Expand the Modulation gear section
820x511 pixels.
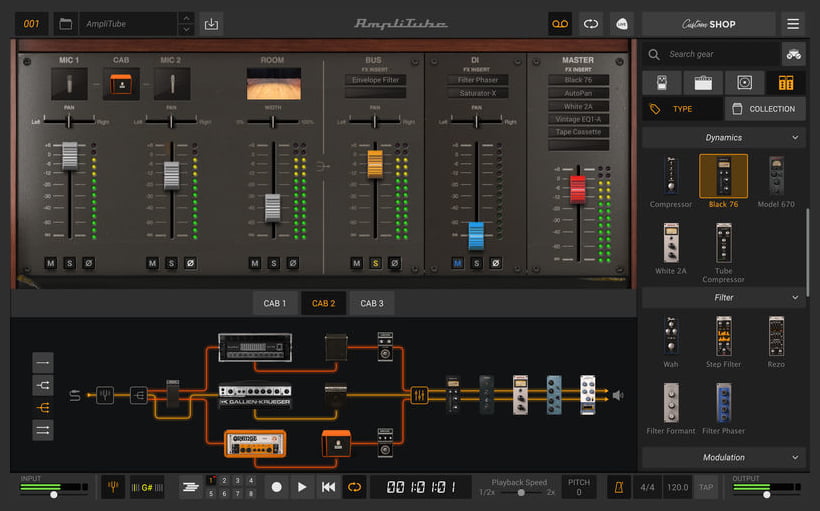(x=724, y=458)
